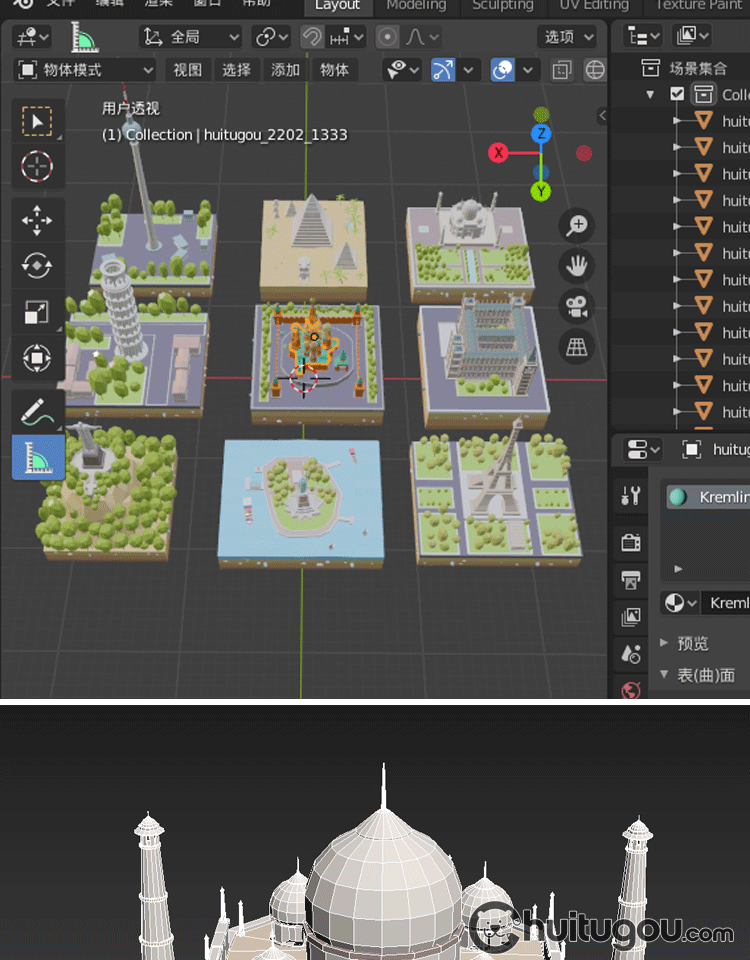This screenshot has height=960, width=750.
Task: Open the material browse dropdown beside Kreml
Action: (x=680, y=603)
